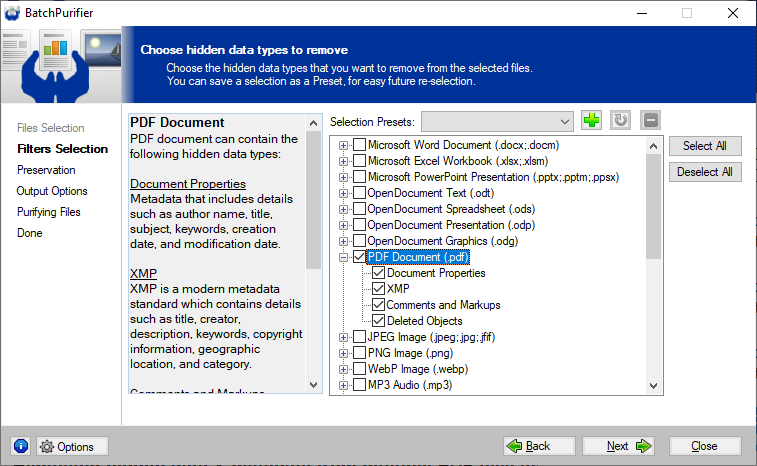The height and width of the screenshot is (466, 757).
Task: Select the Comments and Markups tree label
Action: click(444, 305)
